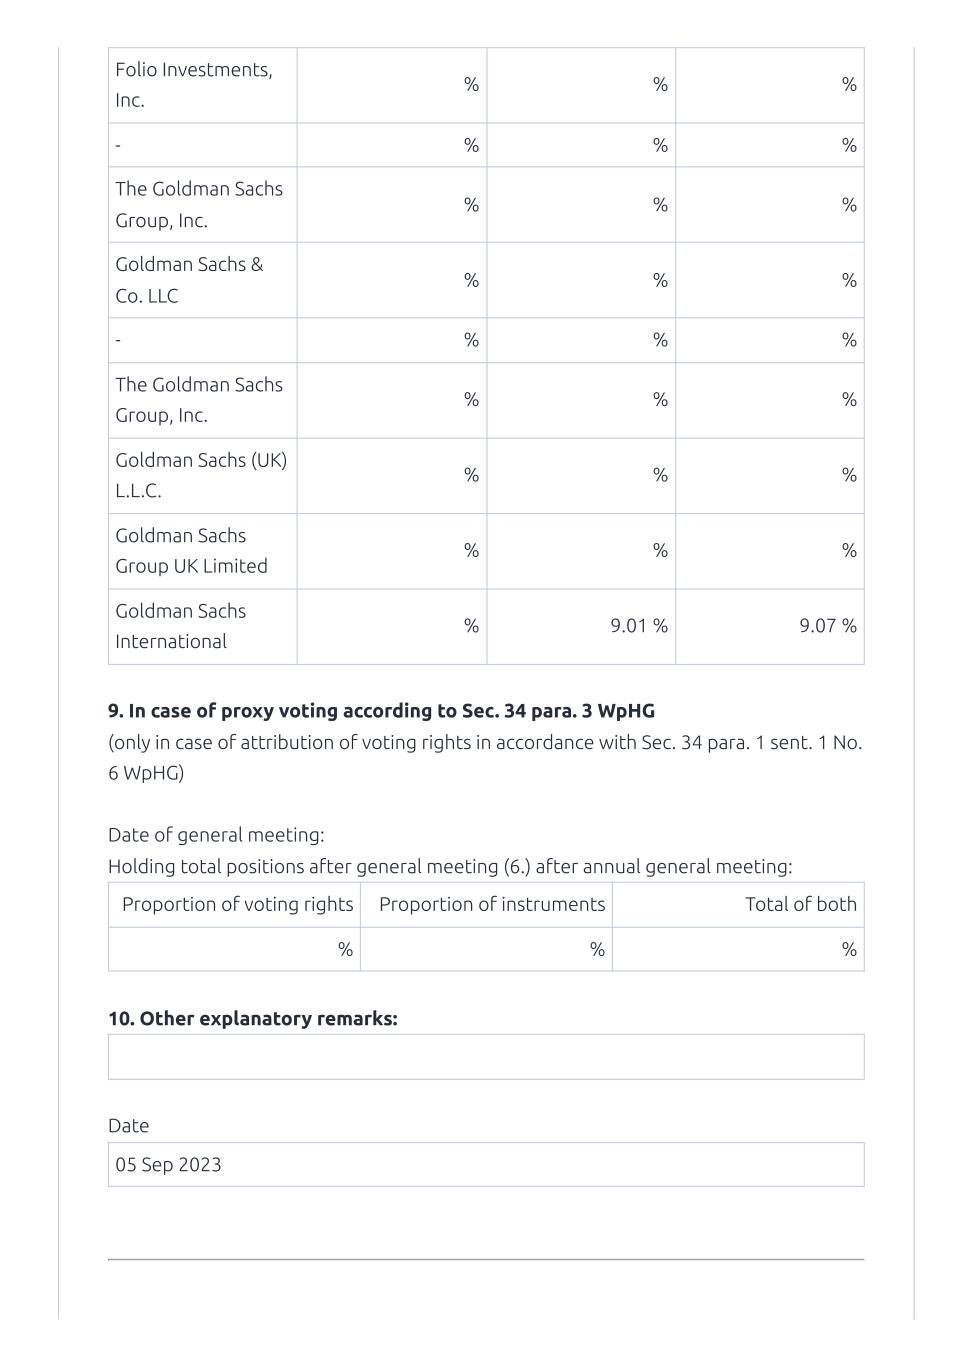Click the Goldman Sachs (UK) L.L.C. cell
Screen dimensions: 965x1365
tap(202, 475)
